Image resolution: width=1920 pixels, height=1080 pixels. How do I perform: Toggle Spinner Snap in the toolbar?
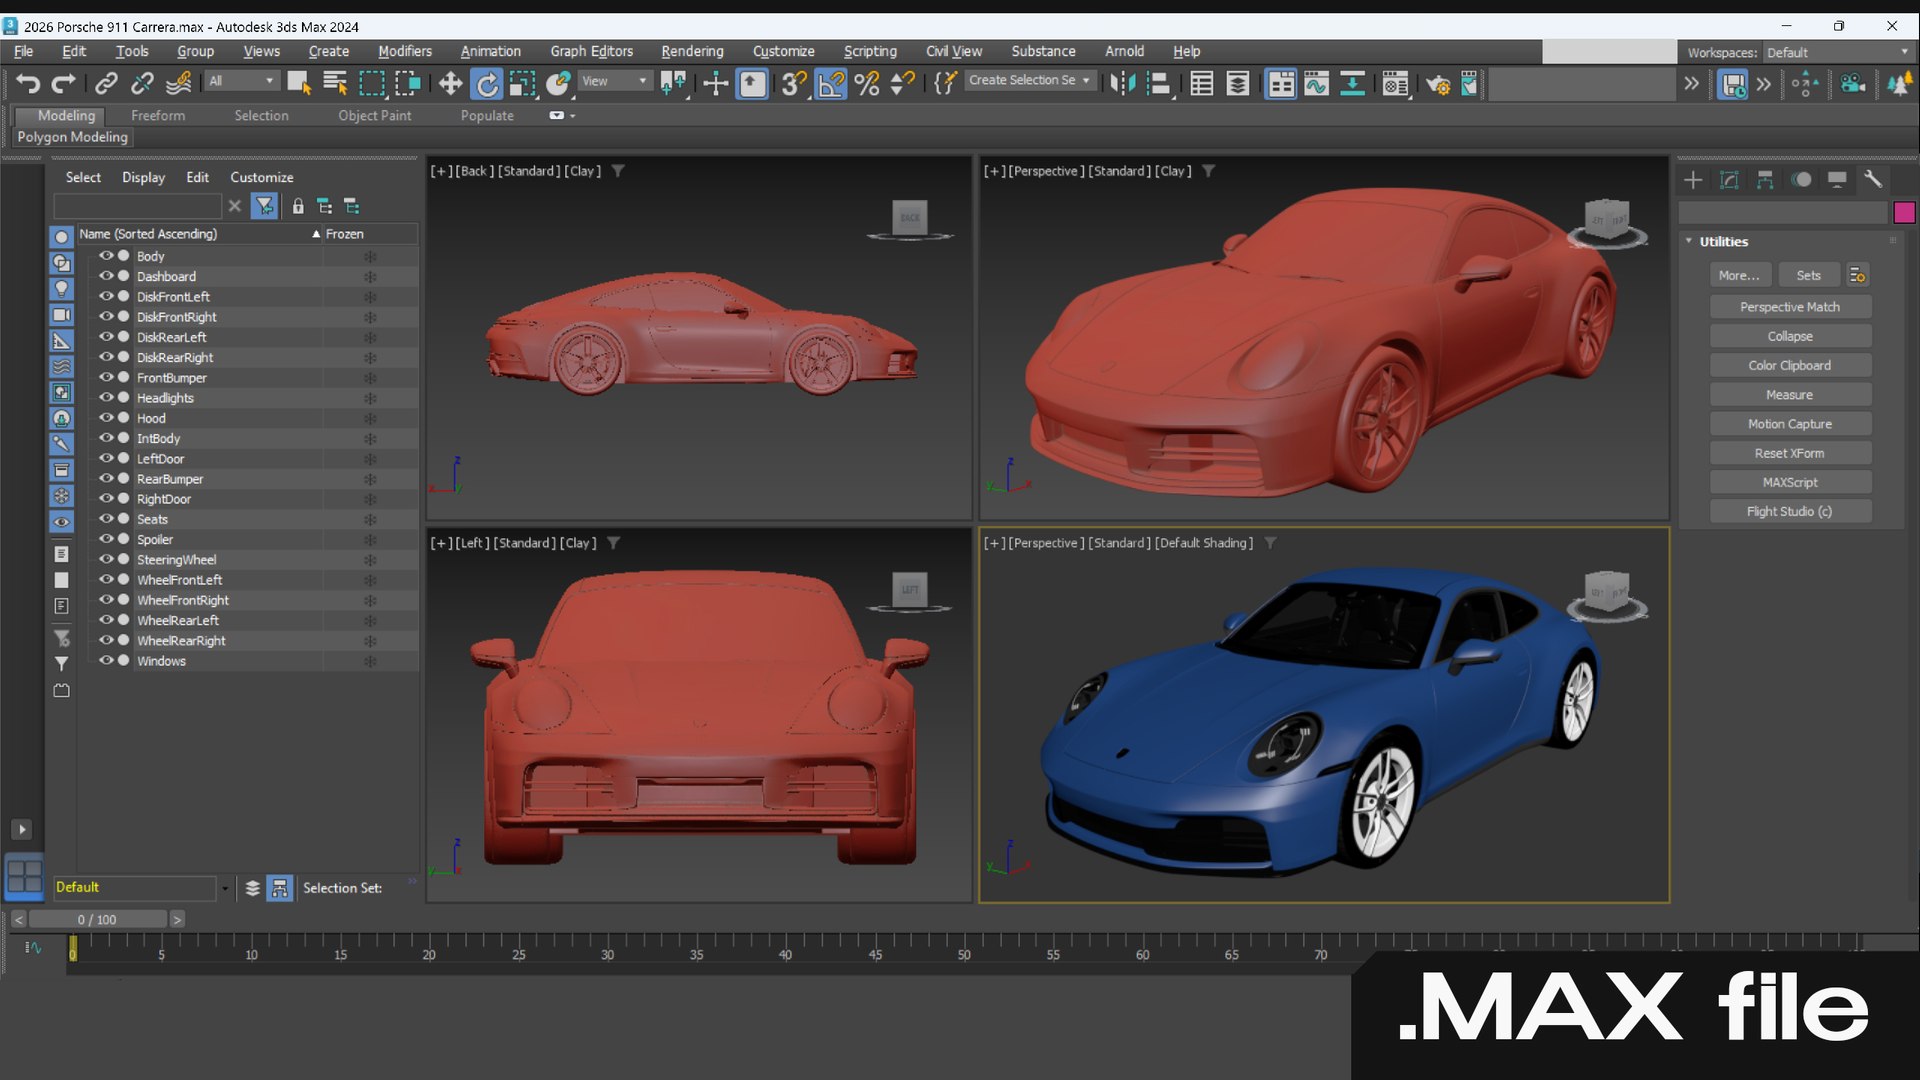pyautogui.click(x=903, y=84)
